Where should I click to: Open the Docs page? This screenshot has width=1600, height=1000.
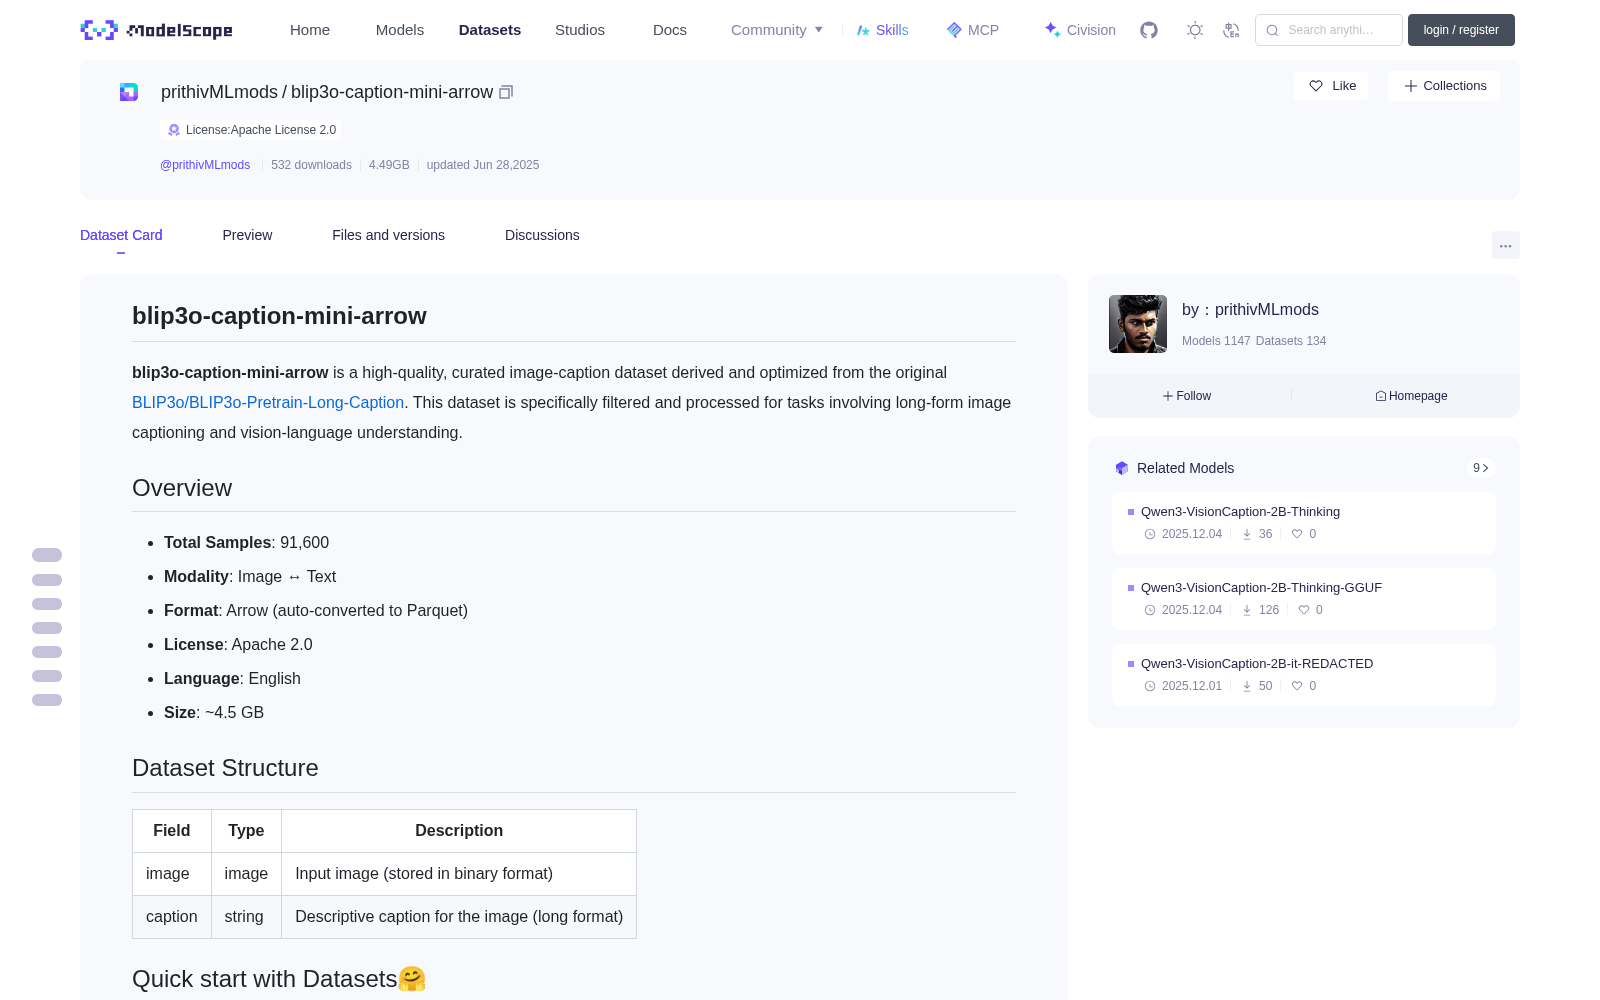[670, 30]
